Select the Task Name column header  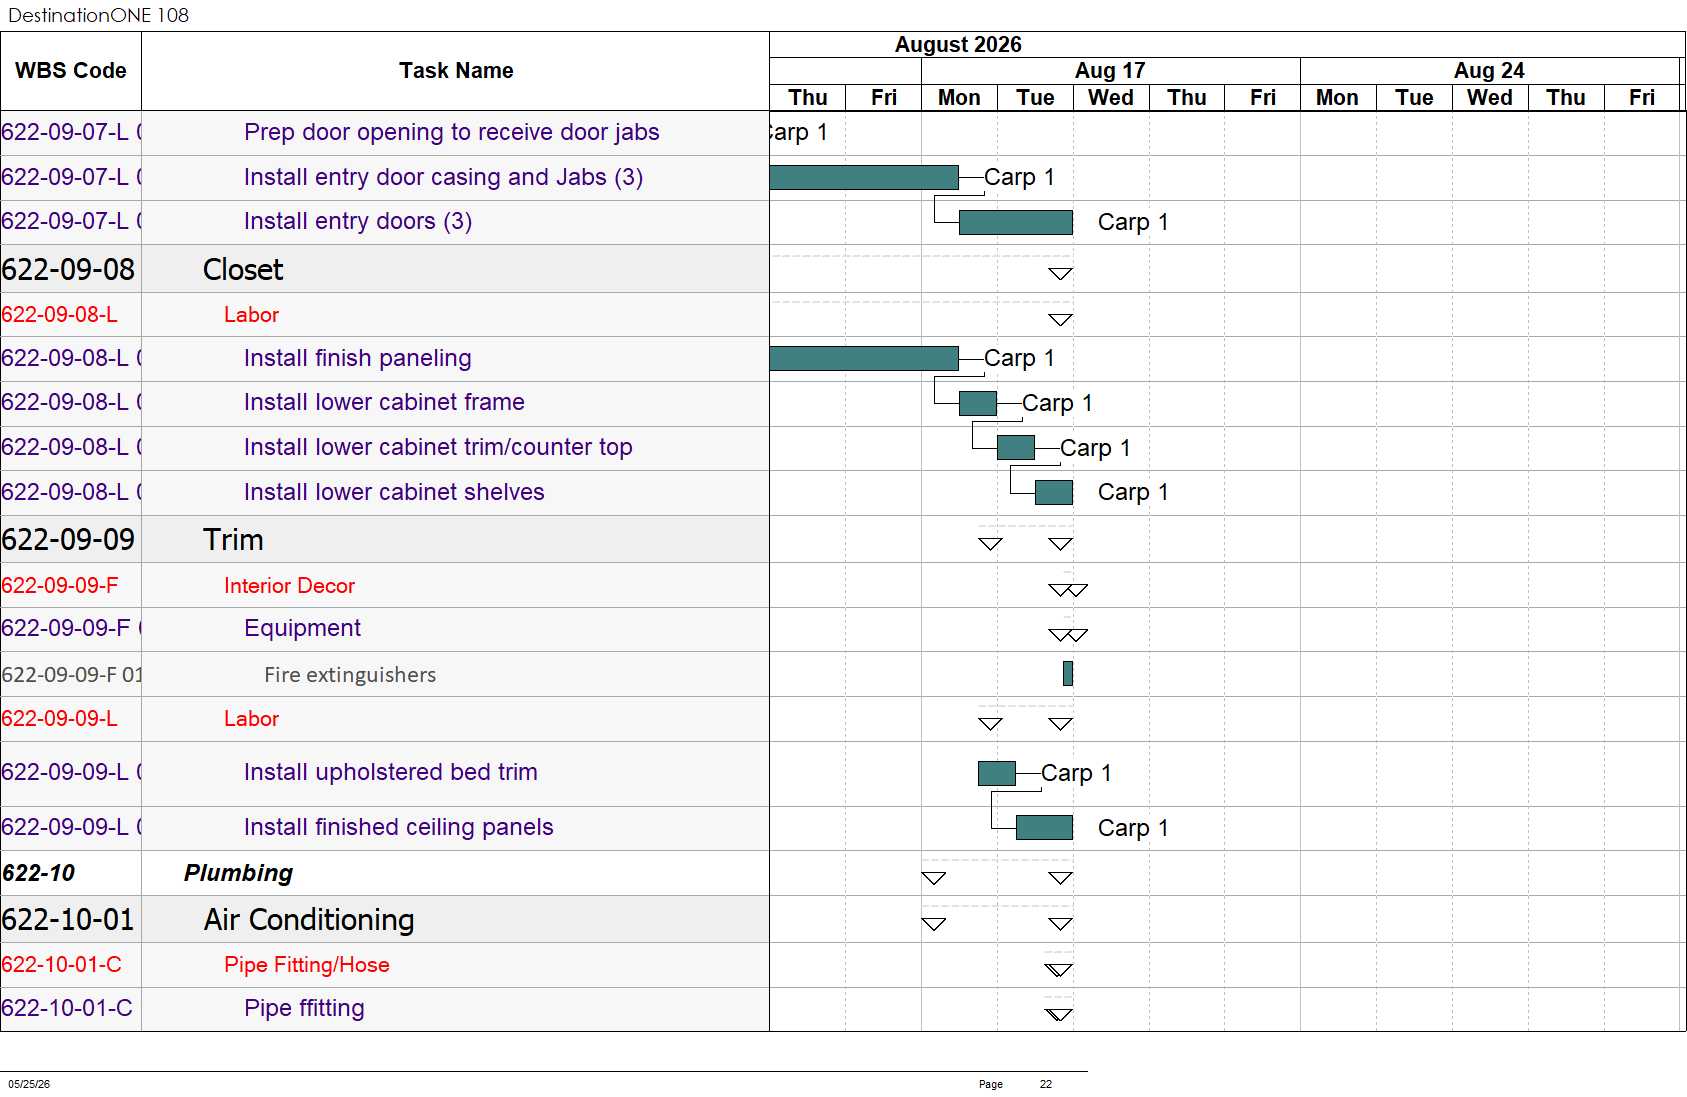coord(456,71)
